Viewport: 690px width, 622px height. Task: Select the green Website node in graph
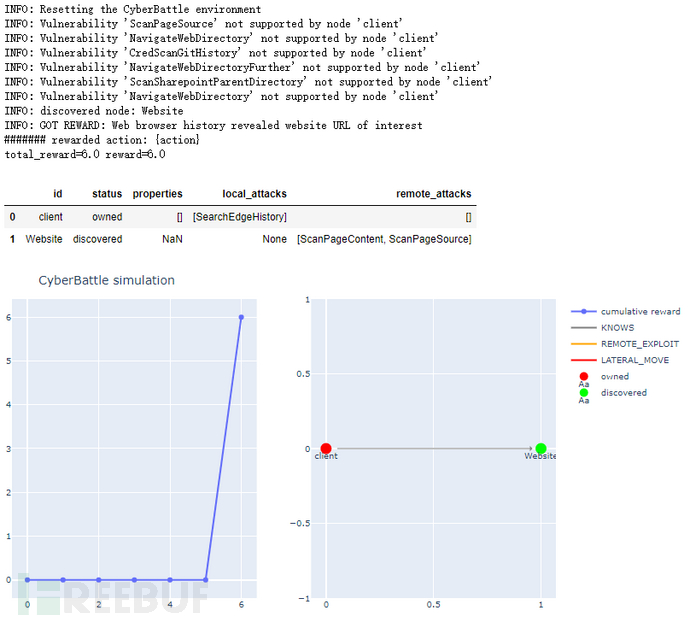point(541,449)
